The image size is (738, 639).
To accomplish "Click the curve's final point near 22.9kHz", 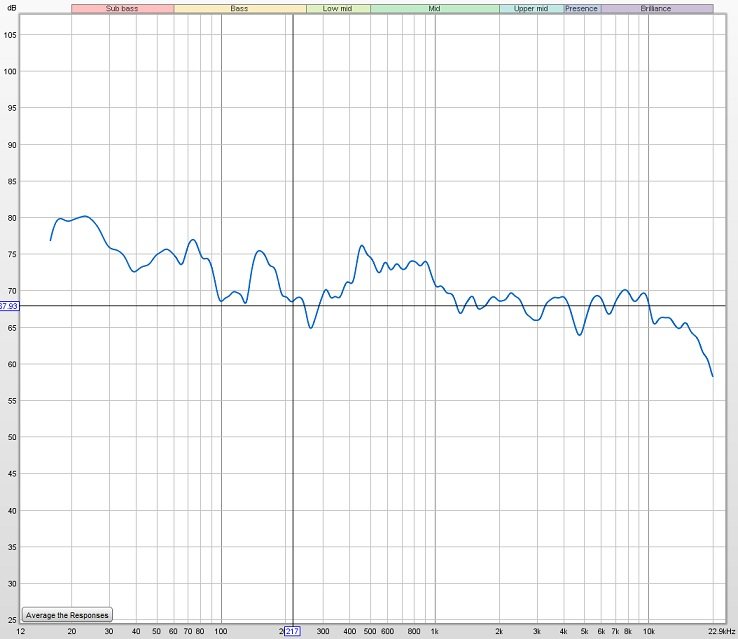I will pyautogui.click(x=712, y=376).
